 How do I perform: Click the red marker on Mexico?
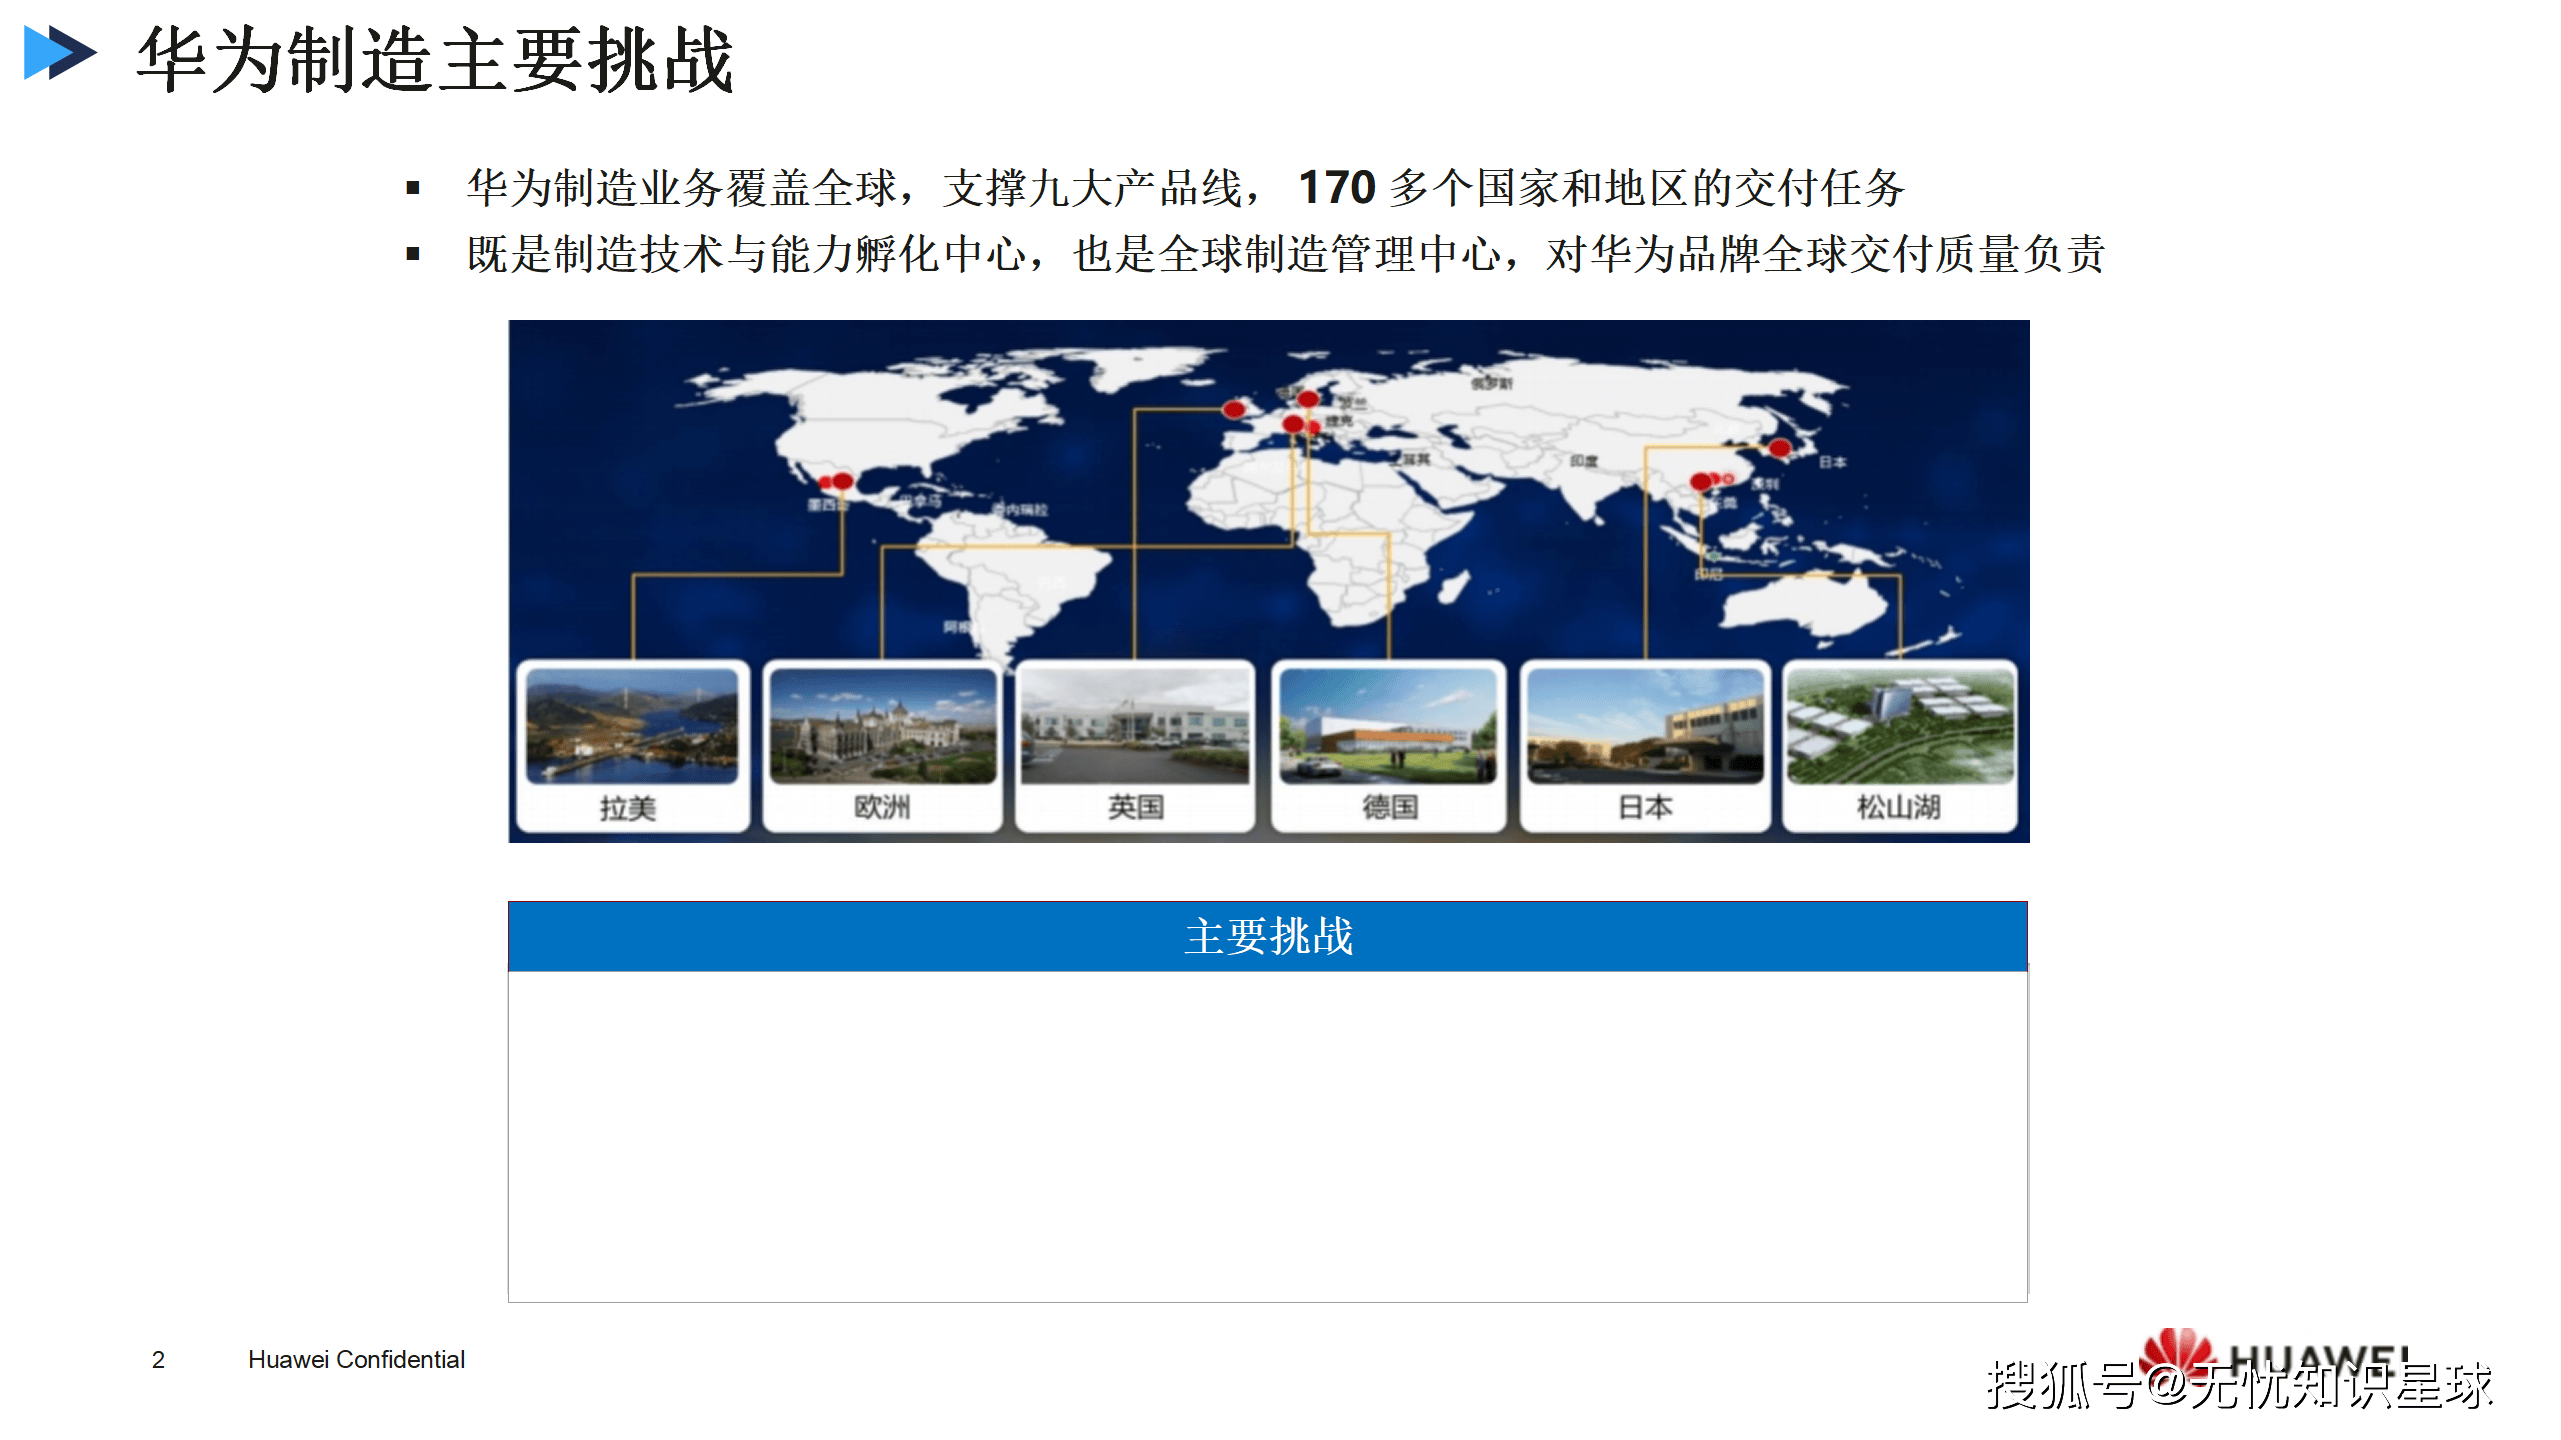tap(842, 481)
